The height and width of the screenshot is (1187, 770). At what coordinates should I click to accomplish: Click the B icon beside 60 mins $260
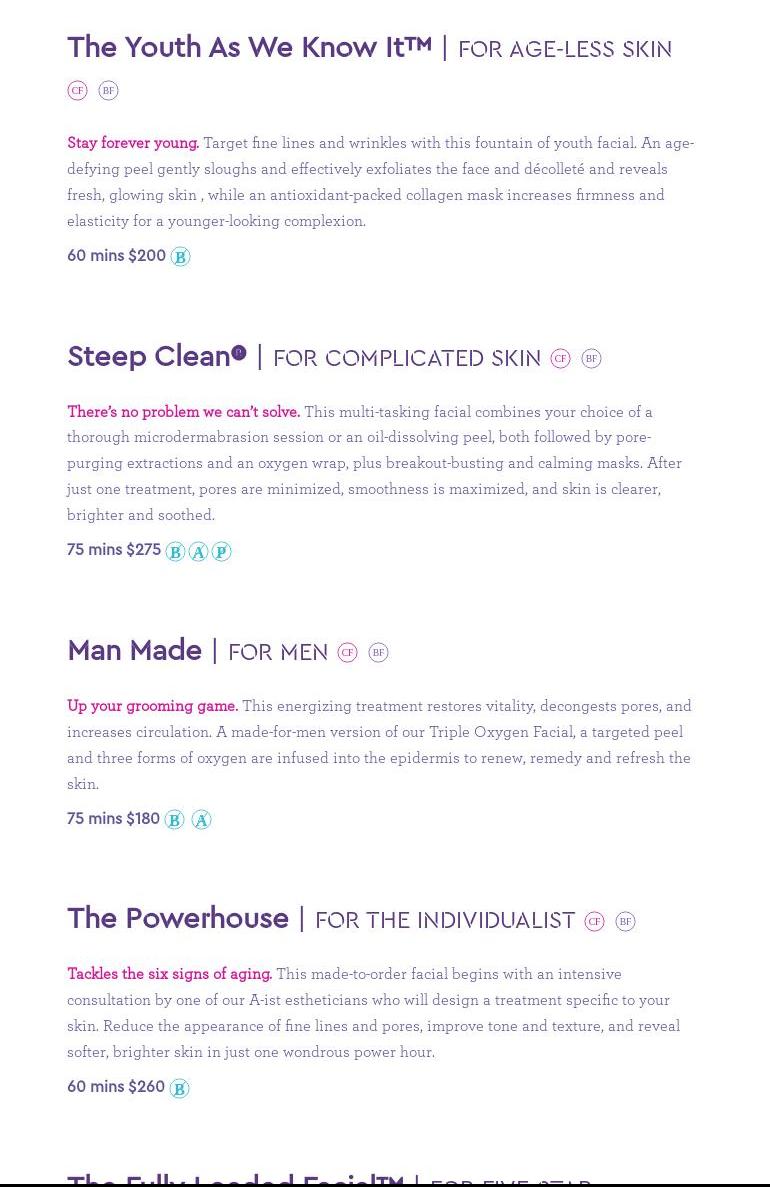179,1088
